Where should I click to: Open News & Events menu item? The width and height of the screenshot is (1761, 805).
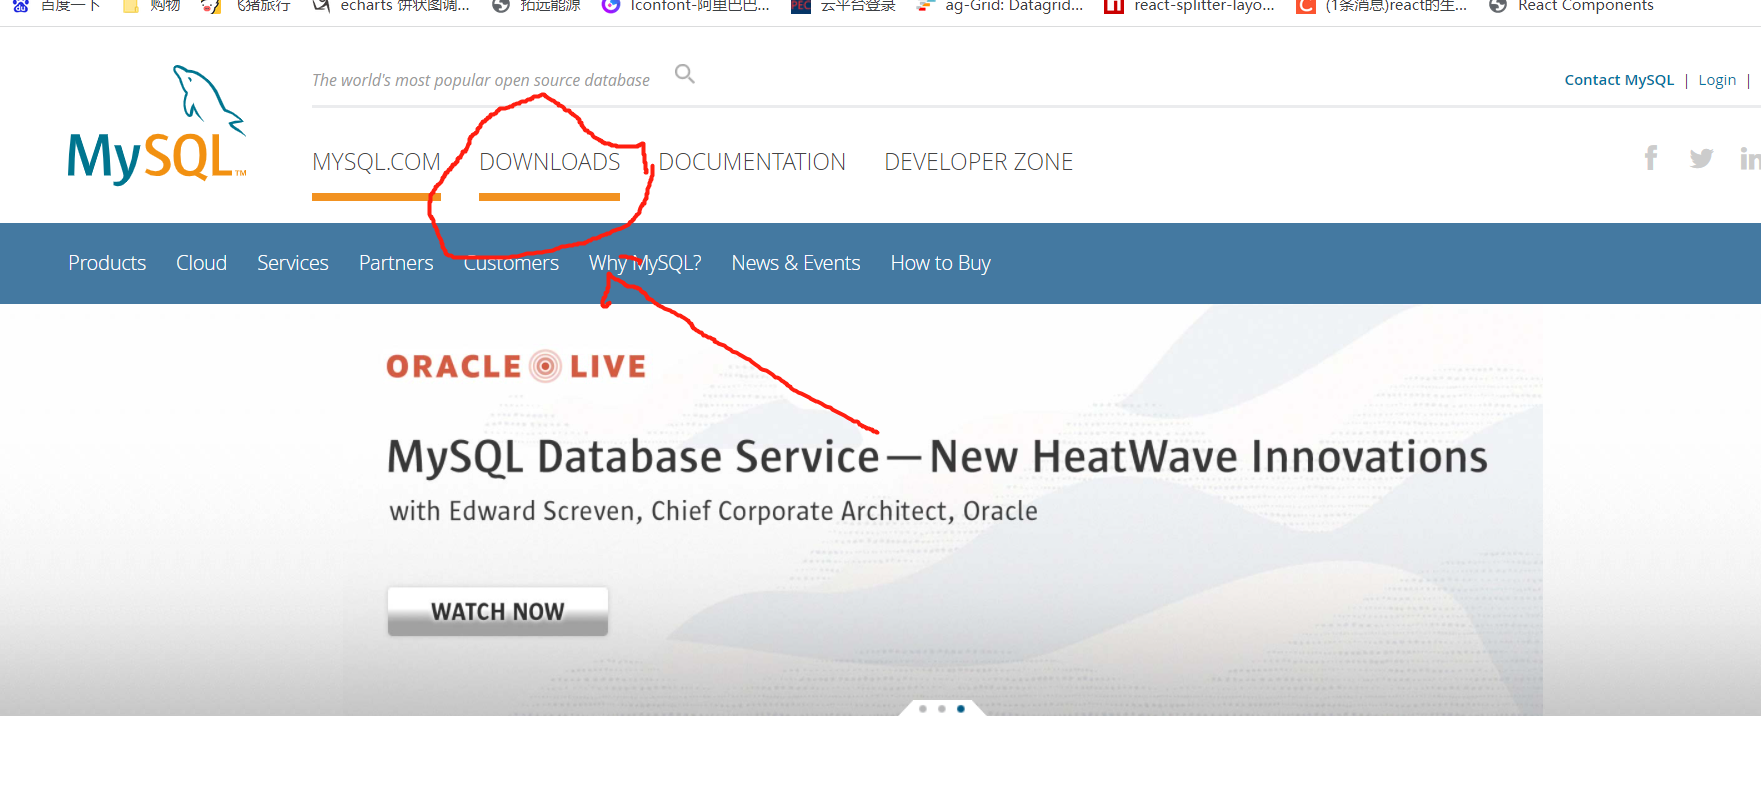(796, 263)
